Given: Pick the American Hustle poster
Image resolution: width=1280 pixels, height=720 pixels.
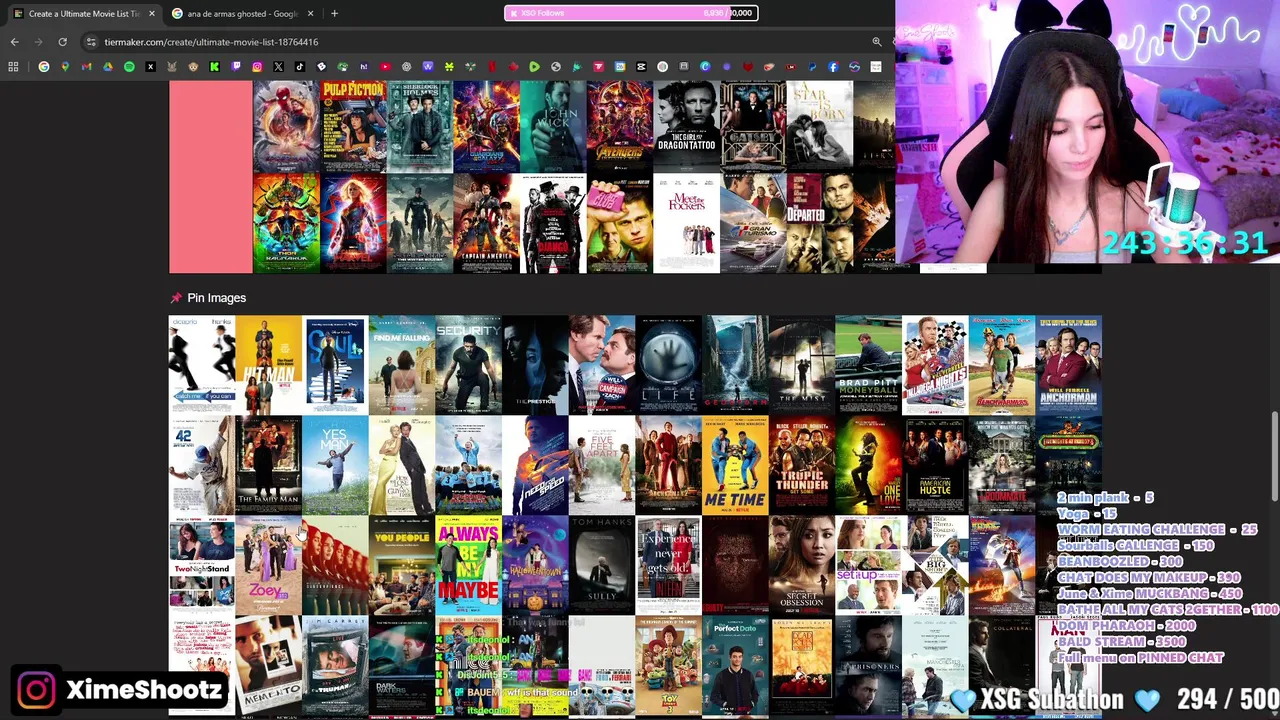Looking at the screenshot, I should tap(935, 465).
